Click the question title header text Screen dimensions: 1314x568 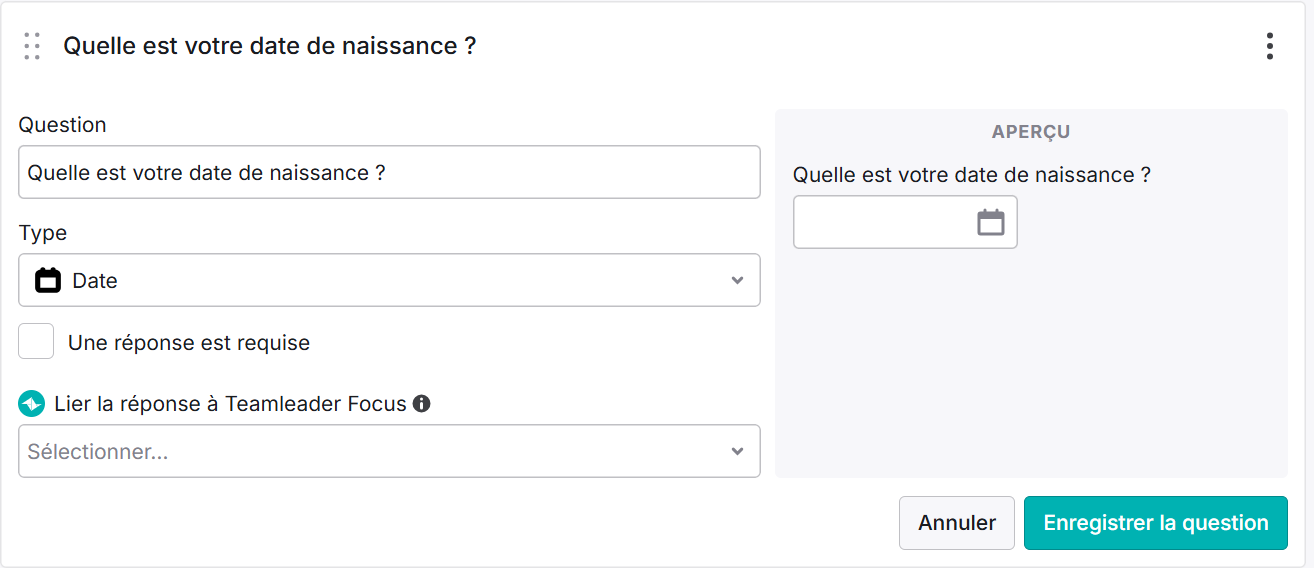click(270, 46)
